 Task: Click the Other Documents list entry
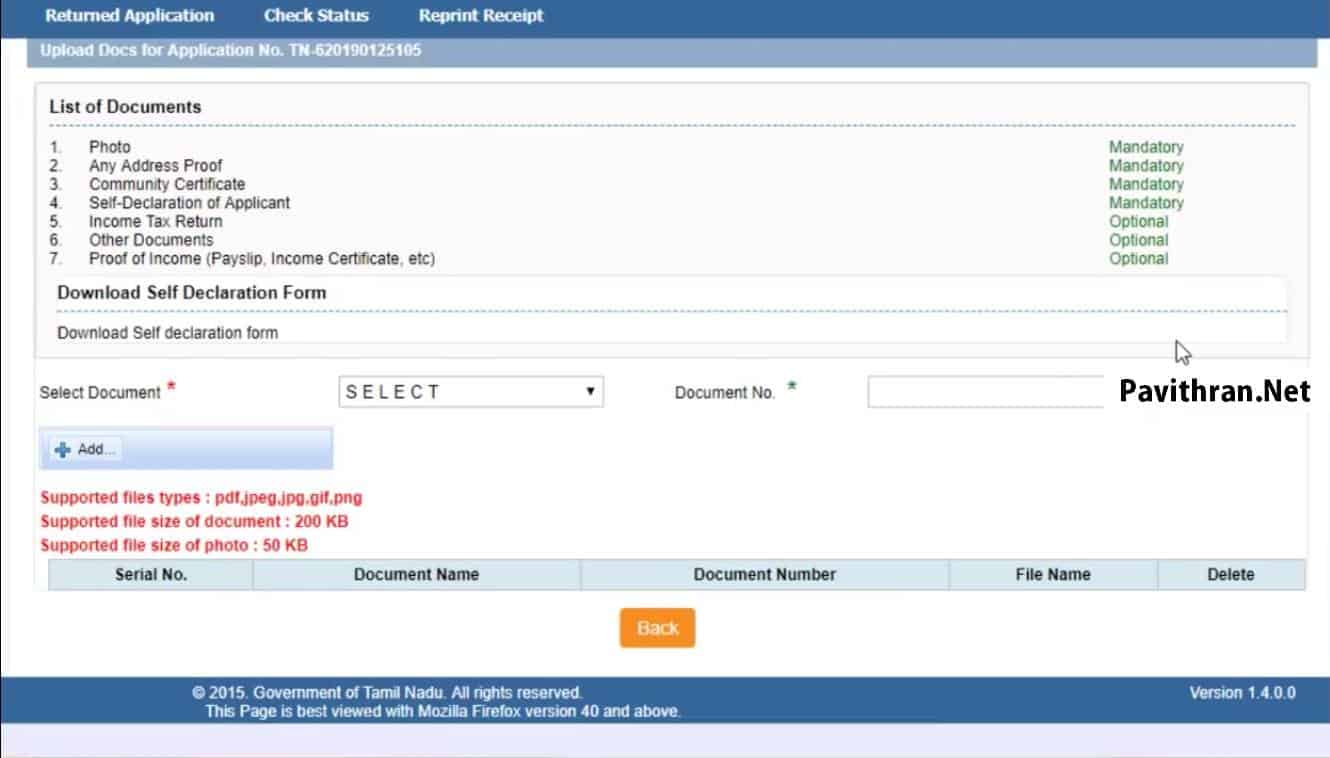point(151,240)
